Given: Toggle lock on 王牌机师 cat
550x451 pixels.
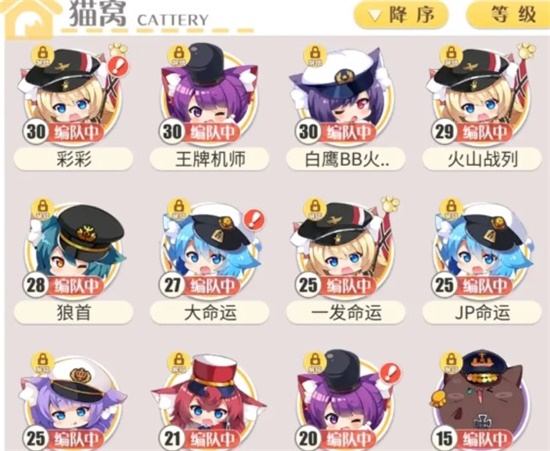Looking at the screenshot, I should point(178,55).
